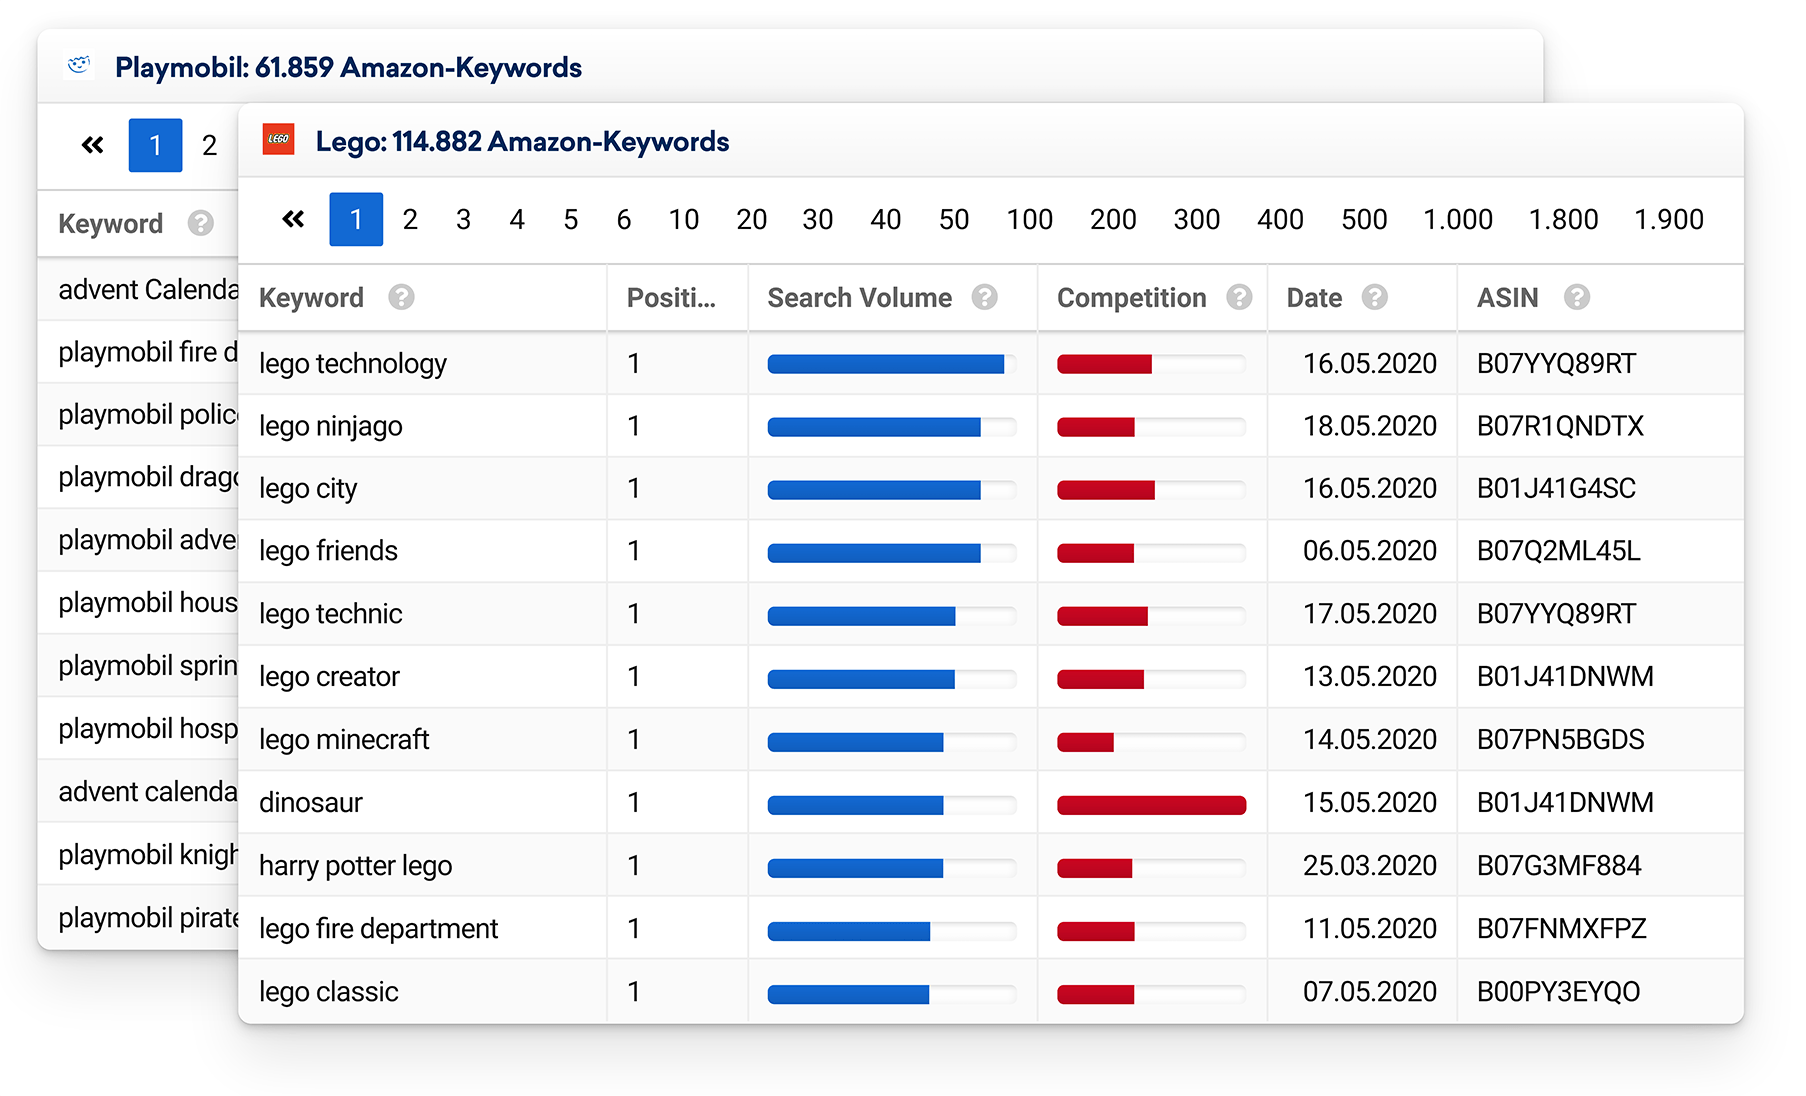
Task: Jump to page 50 in Lego pagination
Action: pos(954,219)
